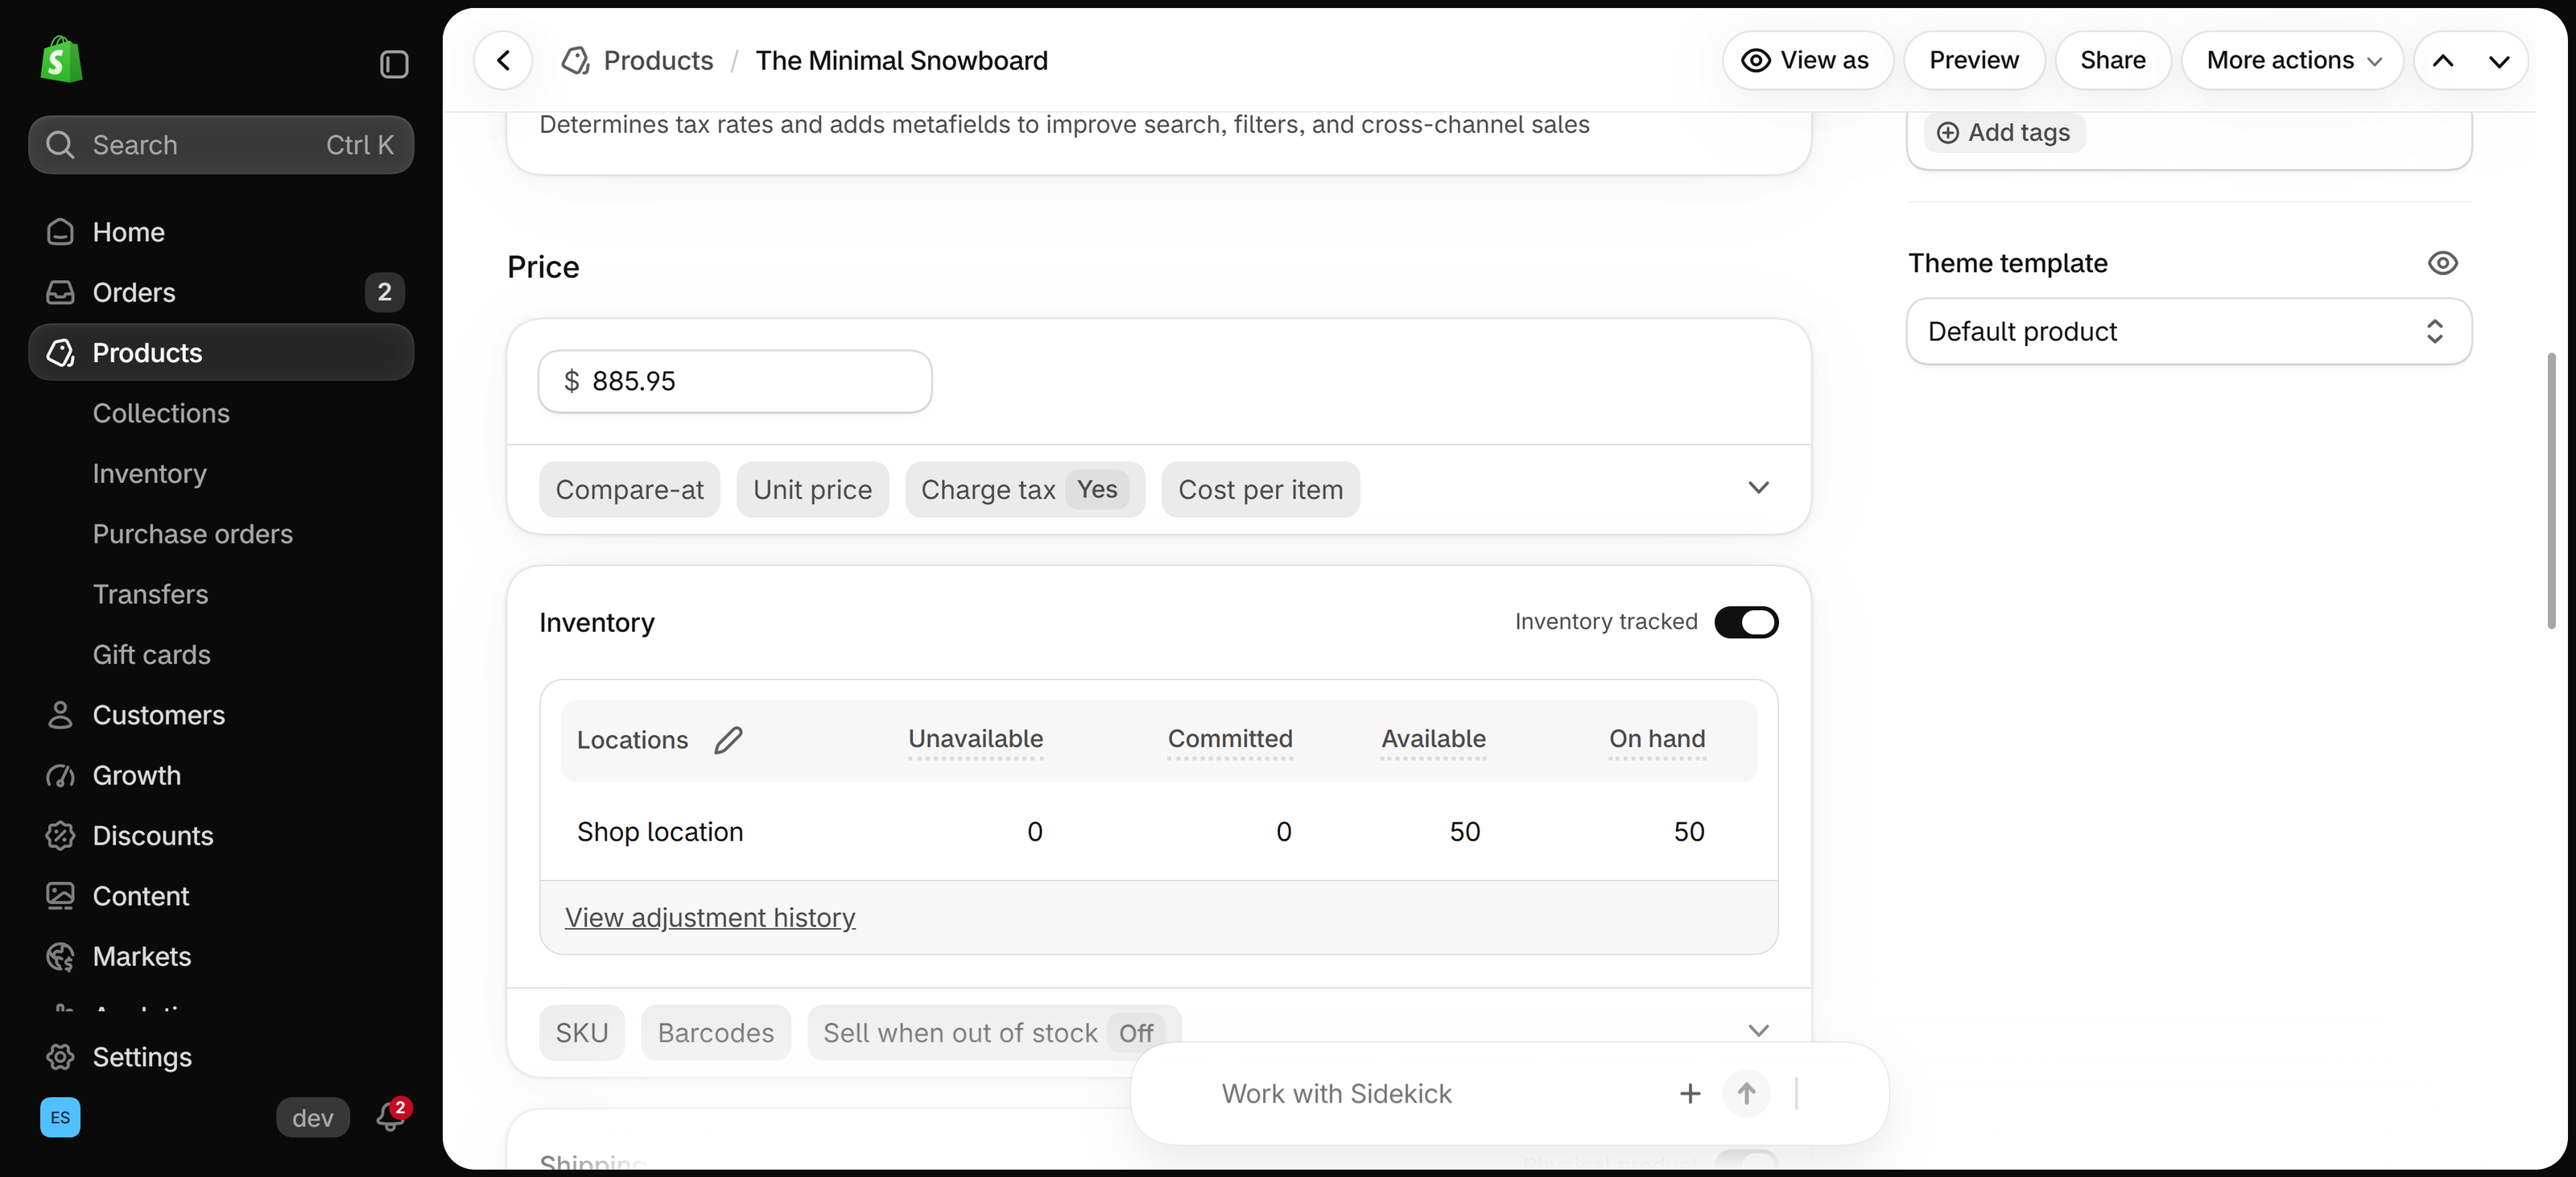Open Growth section in sidebar
The width and height of the screenshot is (2576, 1177).
click(221, 775)
